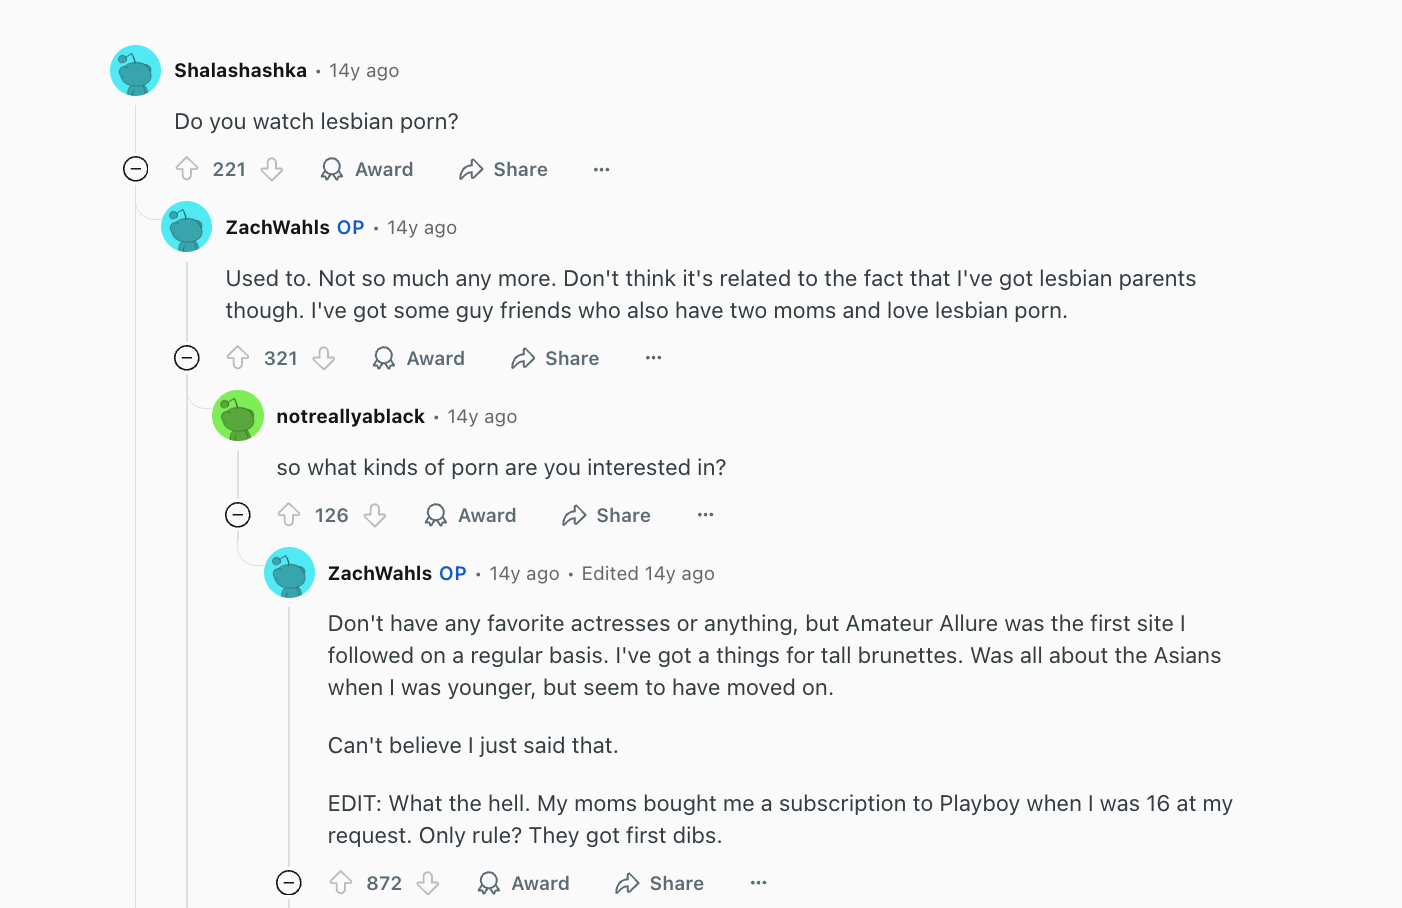The image size is (1402, 908).
Task: Share the comment with 872 points
Action: pyautogui.click(x=660, y=883)
